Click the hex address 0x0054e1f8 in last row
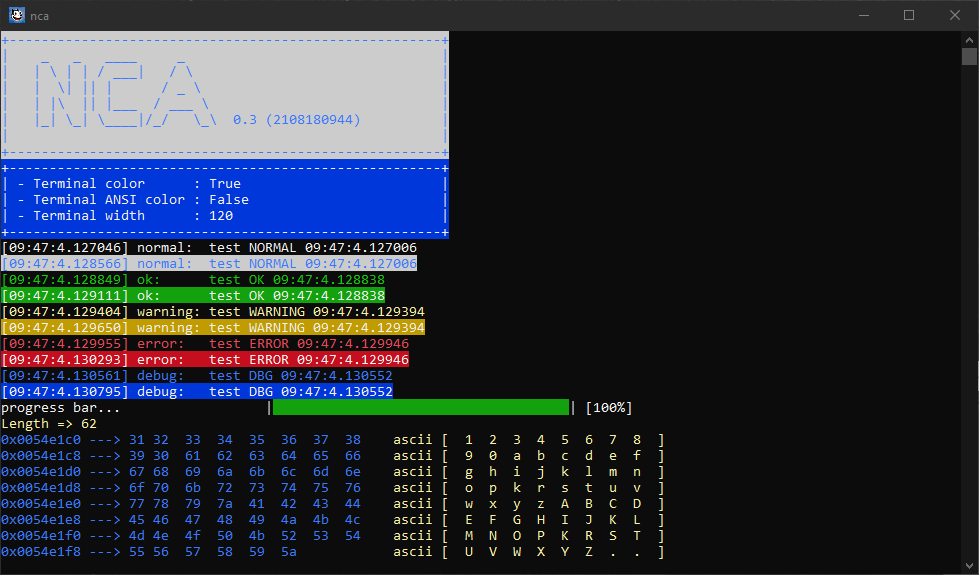This screenshot has height=575, width=979. 41,552
